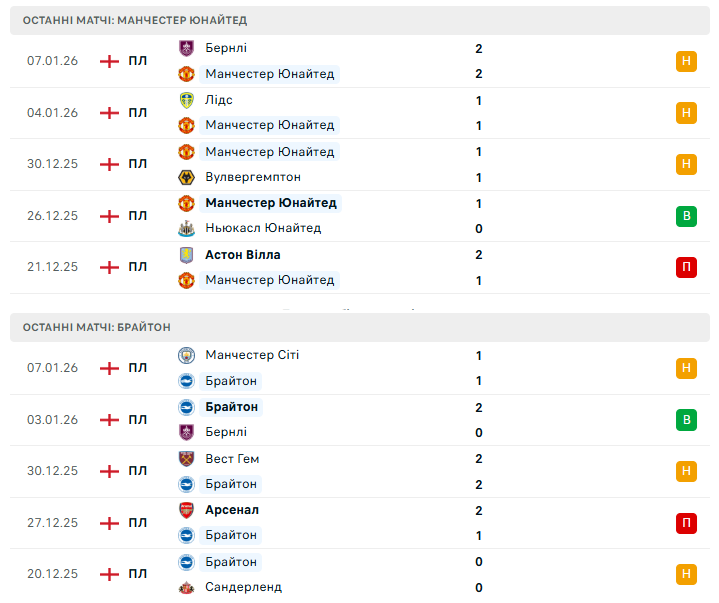
Task: Click the Arsenal crest icon
Action: 186,510
